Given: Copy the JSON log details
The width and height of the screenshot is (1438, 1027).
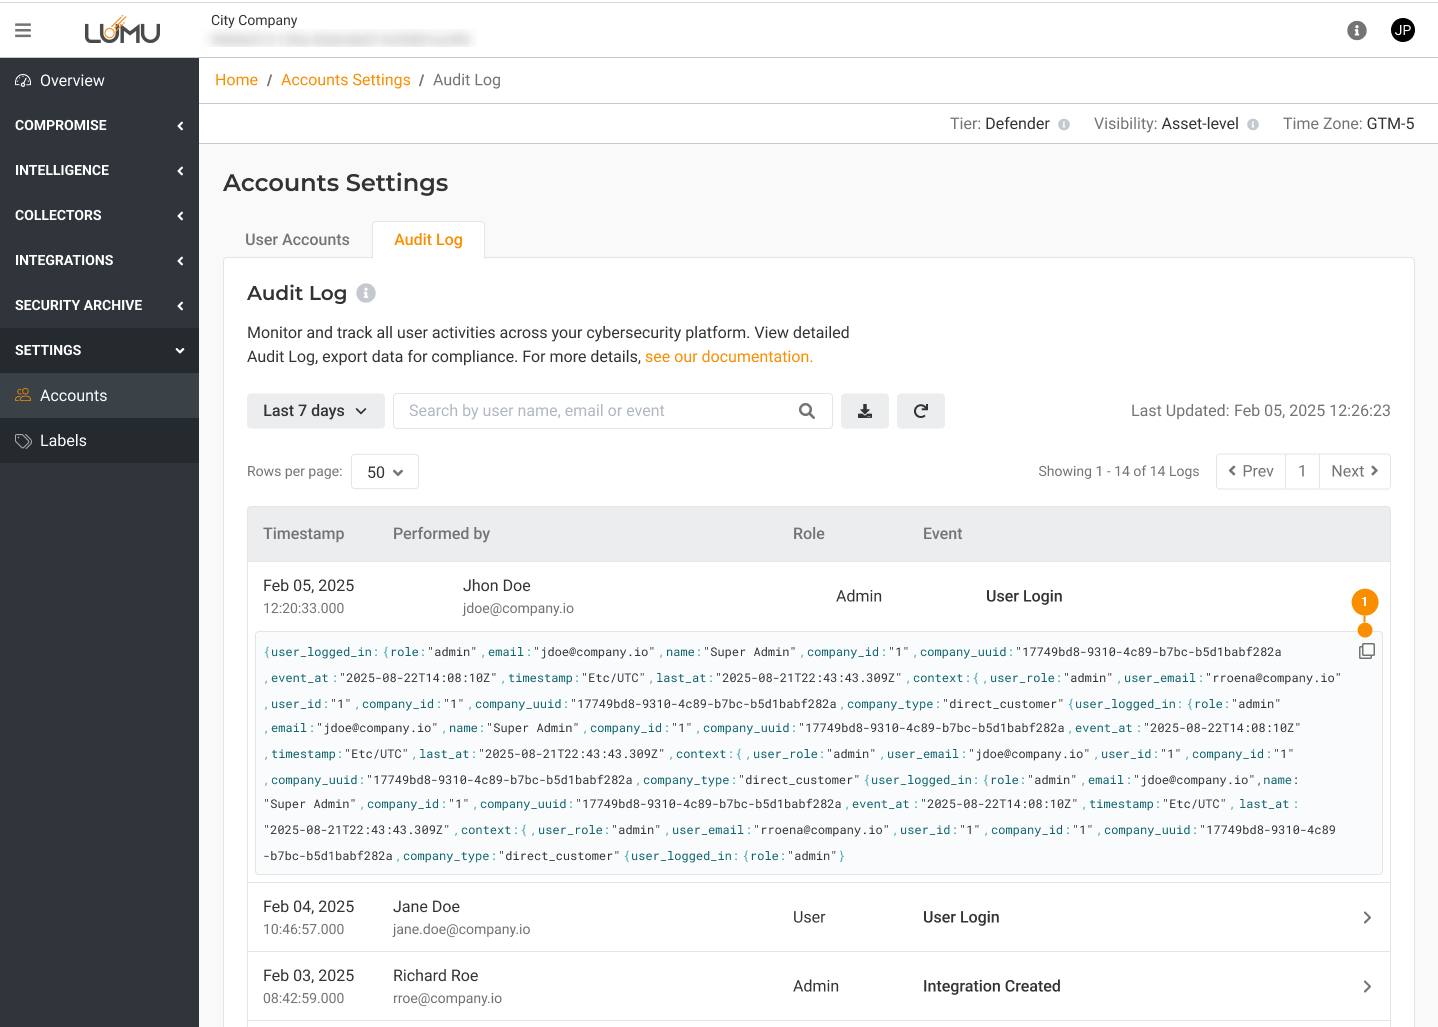Looking at the screenshot, I should [1367, 651].
